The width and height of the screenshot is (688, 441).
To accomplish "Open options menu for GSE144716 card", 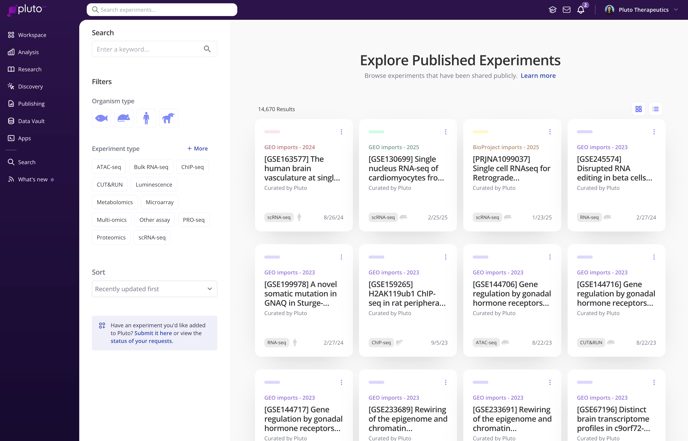I will tap(654, 257).
